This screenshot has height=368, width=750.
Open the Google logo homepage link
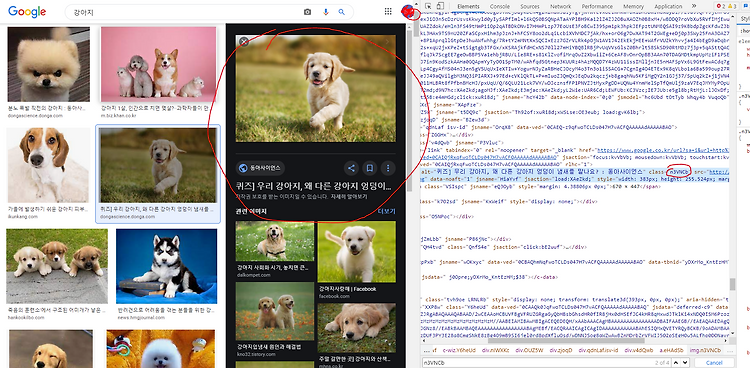coord(27,12)
